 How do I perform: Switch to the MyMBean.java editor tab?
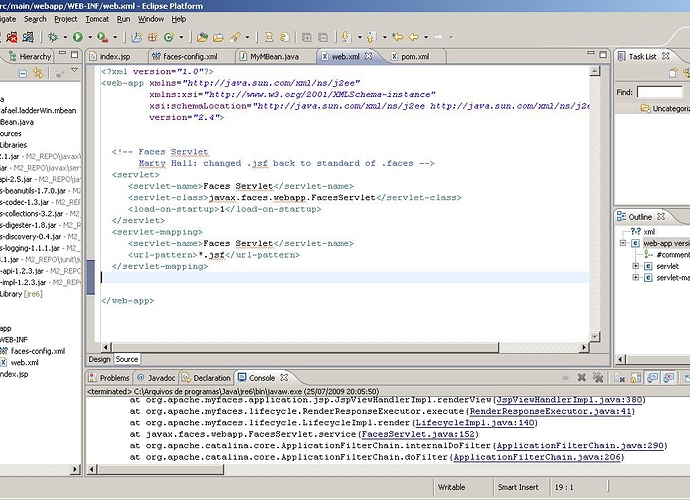274,56
